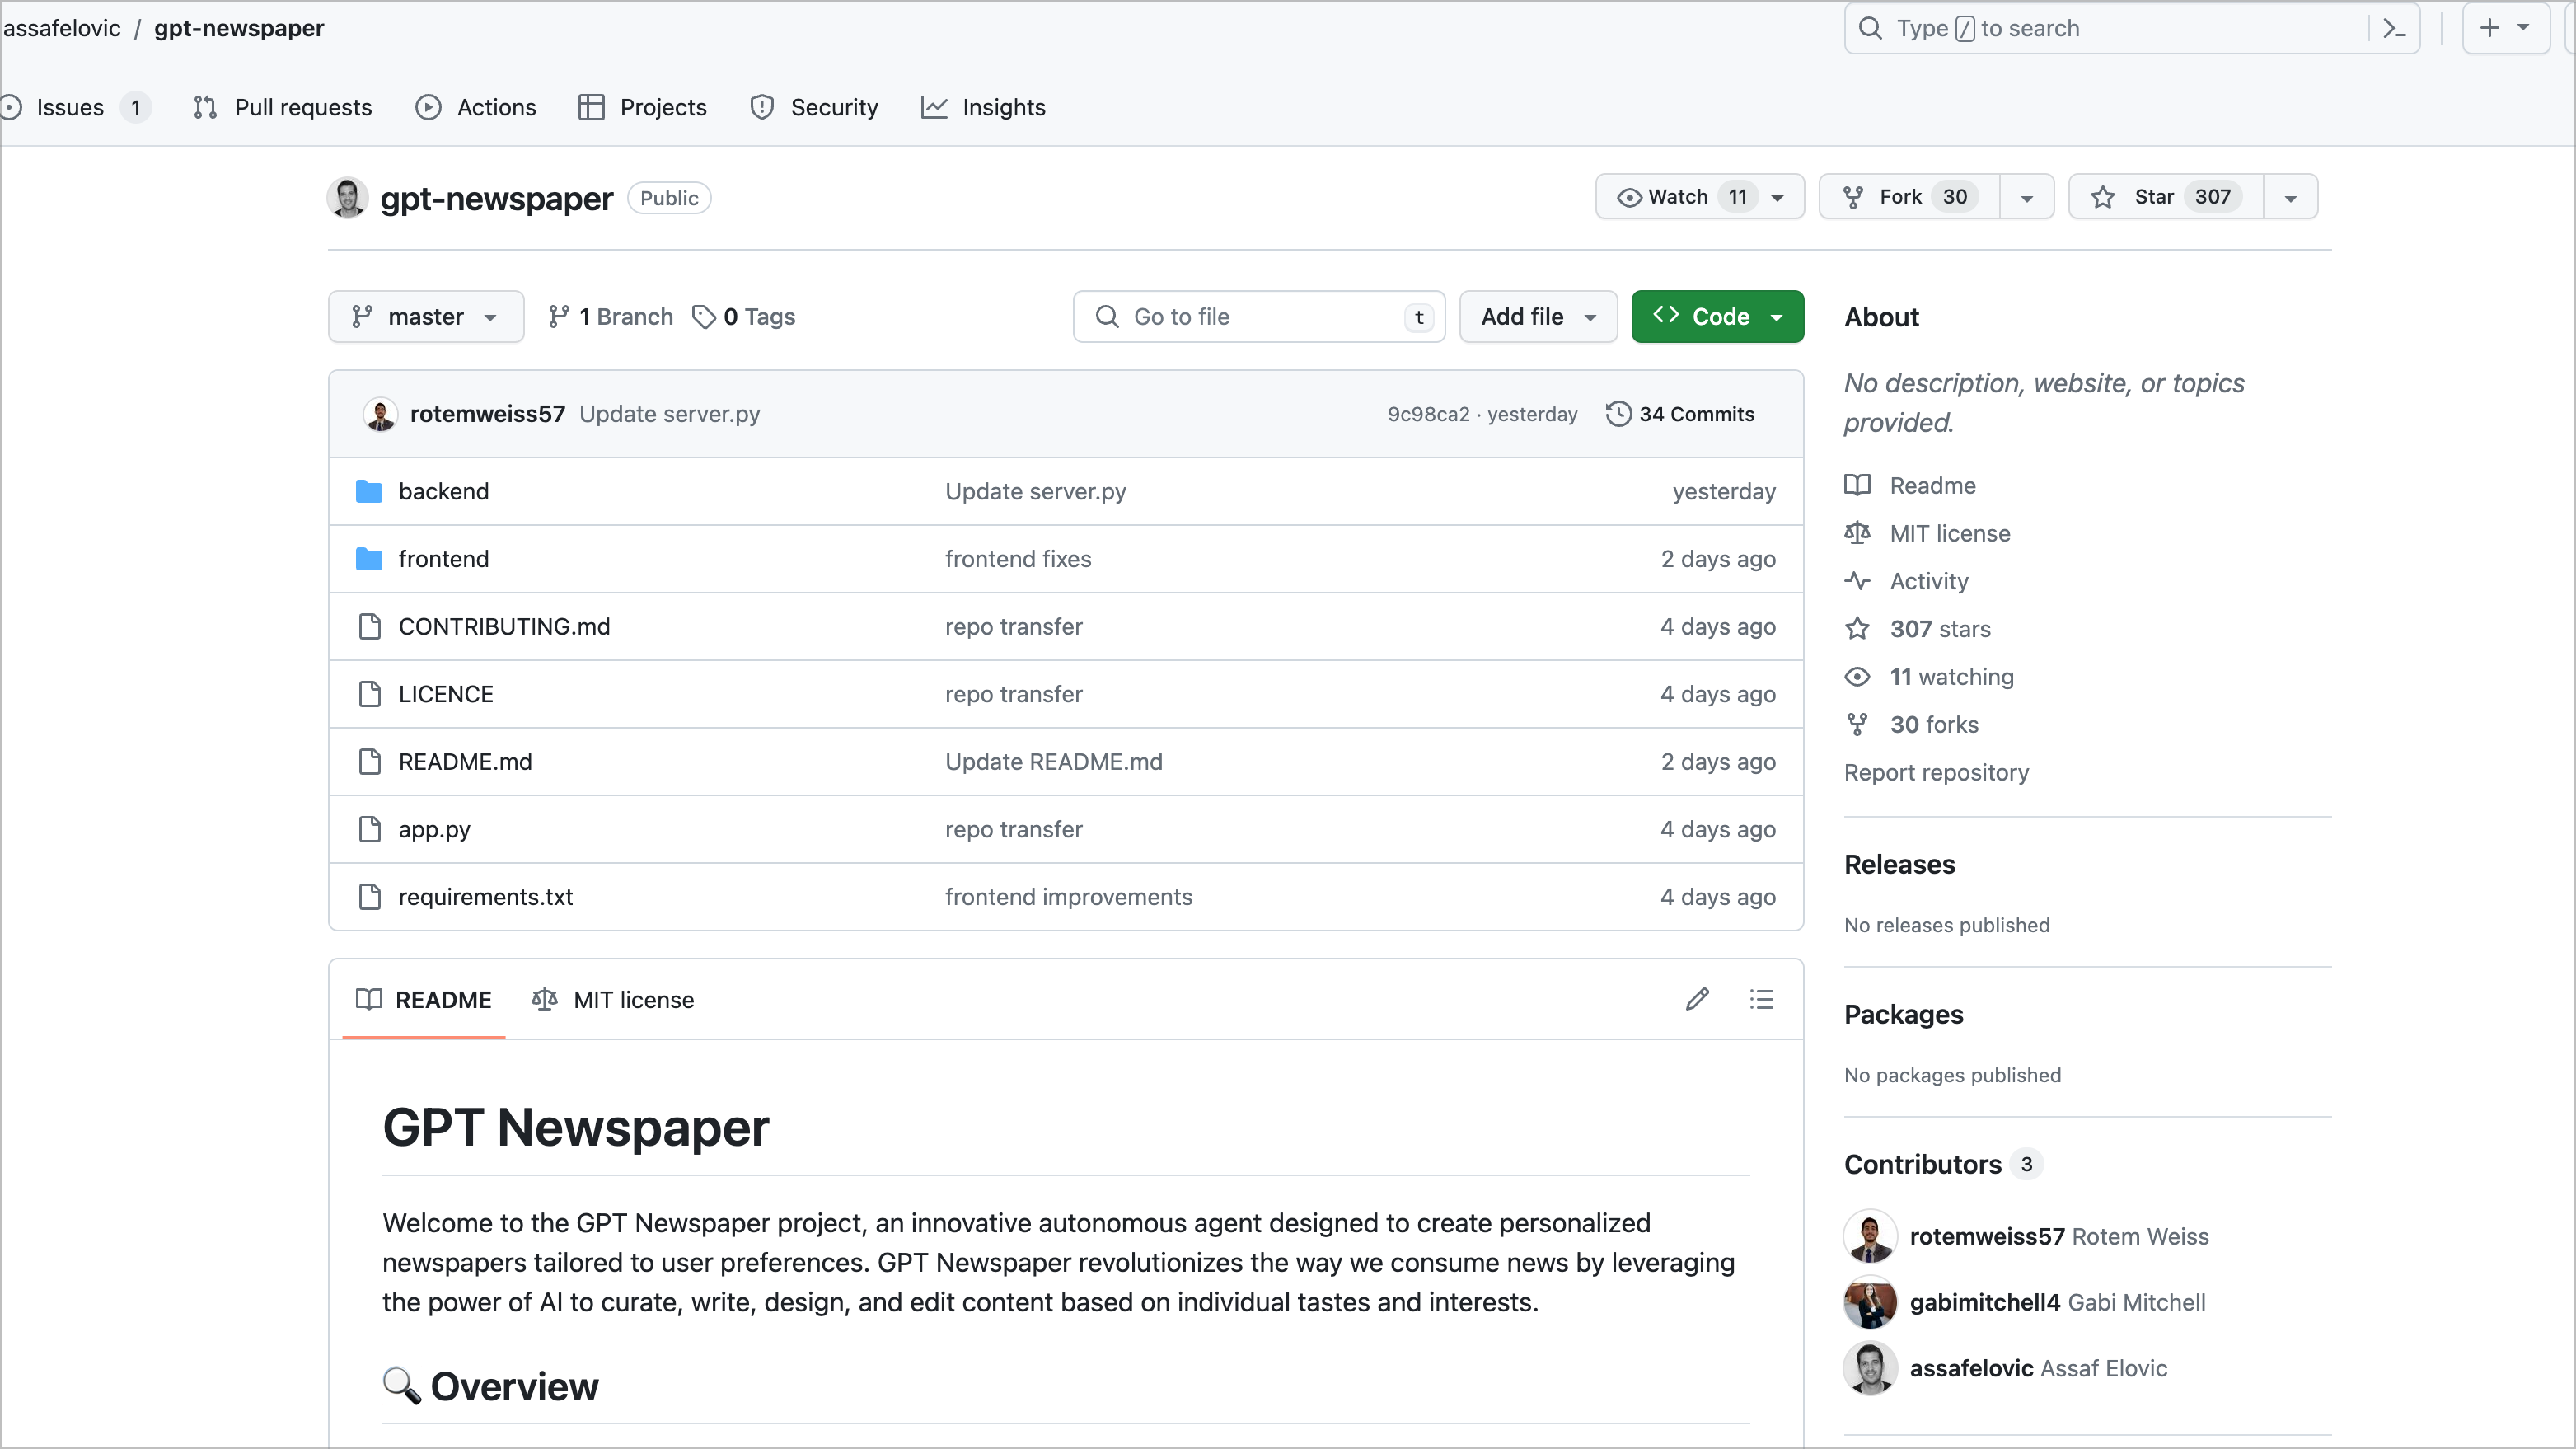
Task: Click the pulse icon beside Activity
Action: (1857, 581)
